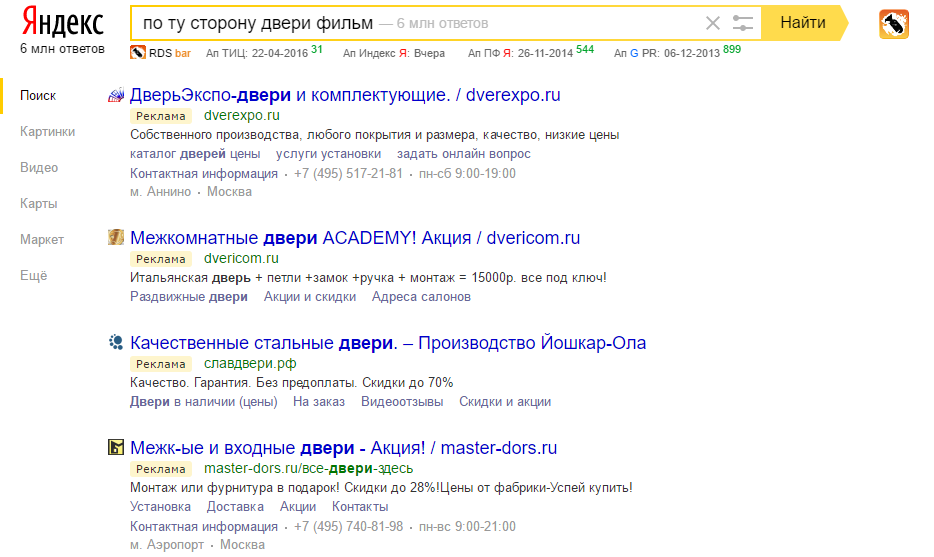The height and width of the screenshot is (557, 934).
Task: Click the Ап Индекс Я: Вчера indicator
Action: 394,53
